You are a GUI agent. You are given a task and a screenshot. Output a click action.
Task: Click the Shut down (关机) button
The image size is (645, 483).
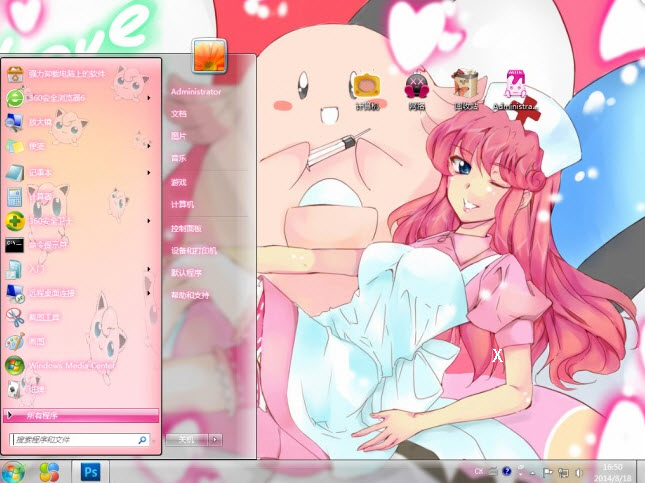click(x=187, y=440)
